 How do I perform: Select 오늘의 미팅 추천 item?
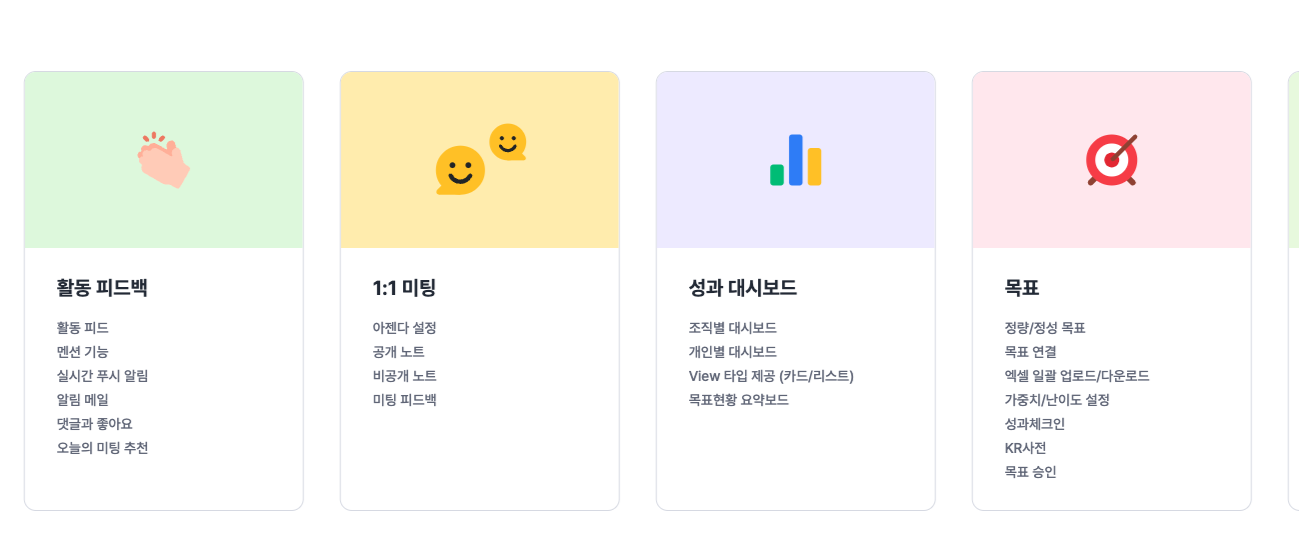[x=102, y=448]
